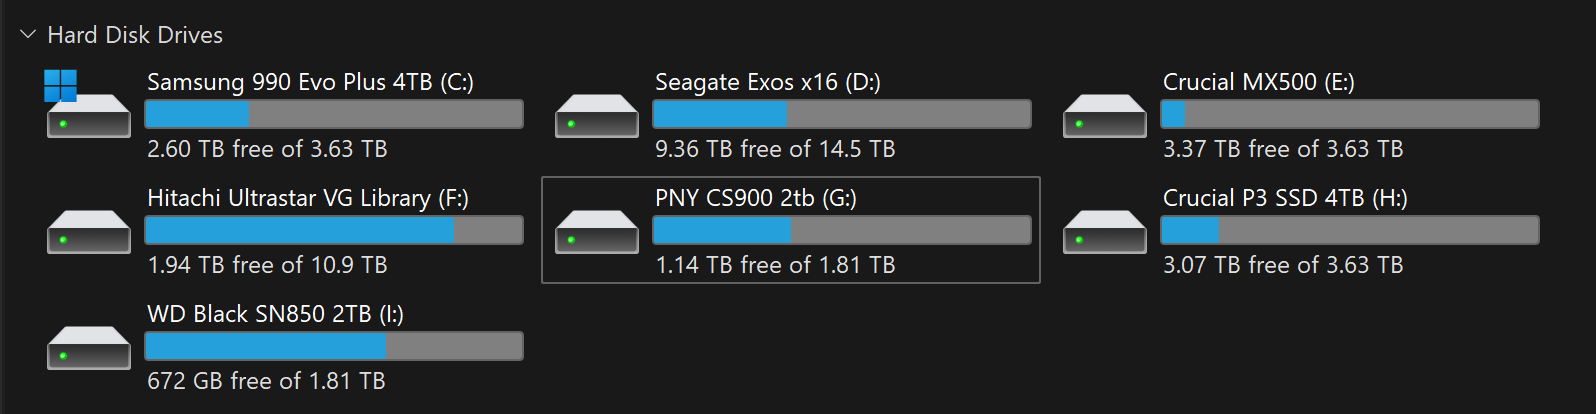Select the Hitachi Ultrastar F: drive icon
The height and width of the screenshot is (414, 1596).
click(x=89, y=232)
